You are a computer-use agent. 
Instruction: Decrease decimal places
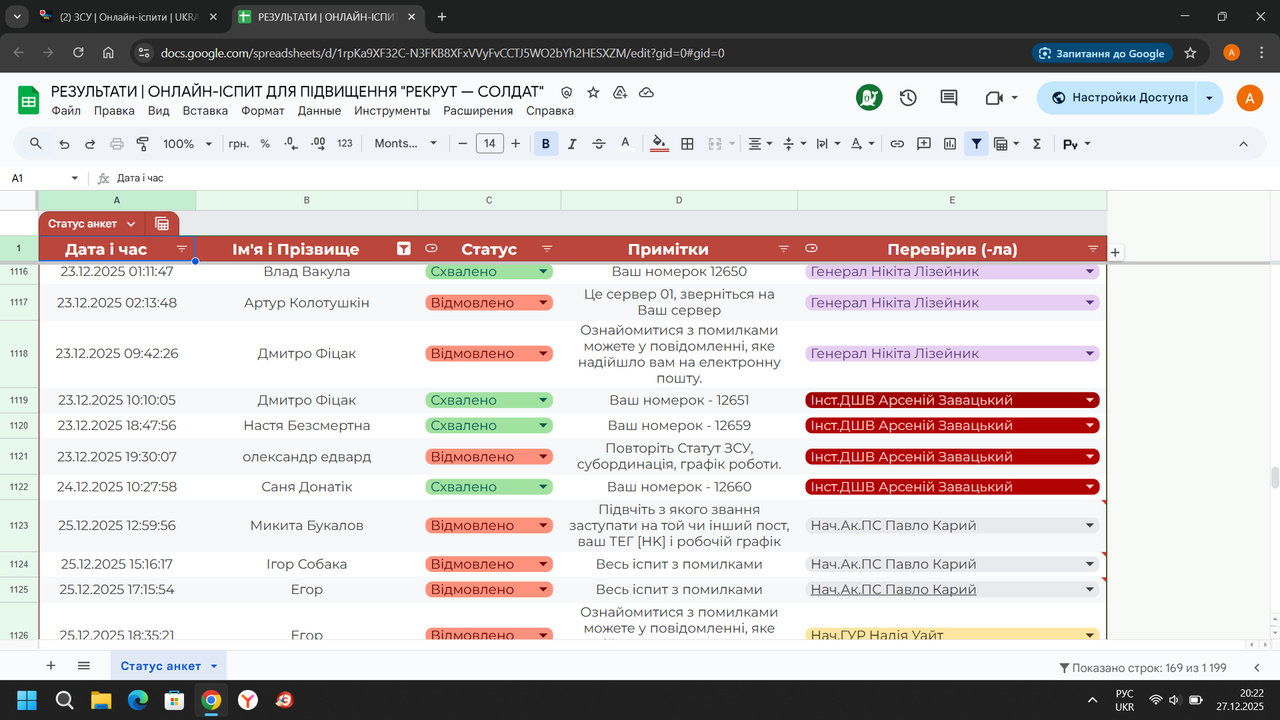click(x=291, y=144)
